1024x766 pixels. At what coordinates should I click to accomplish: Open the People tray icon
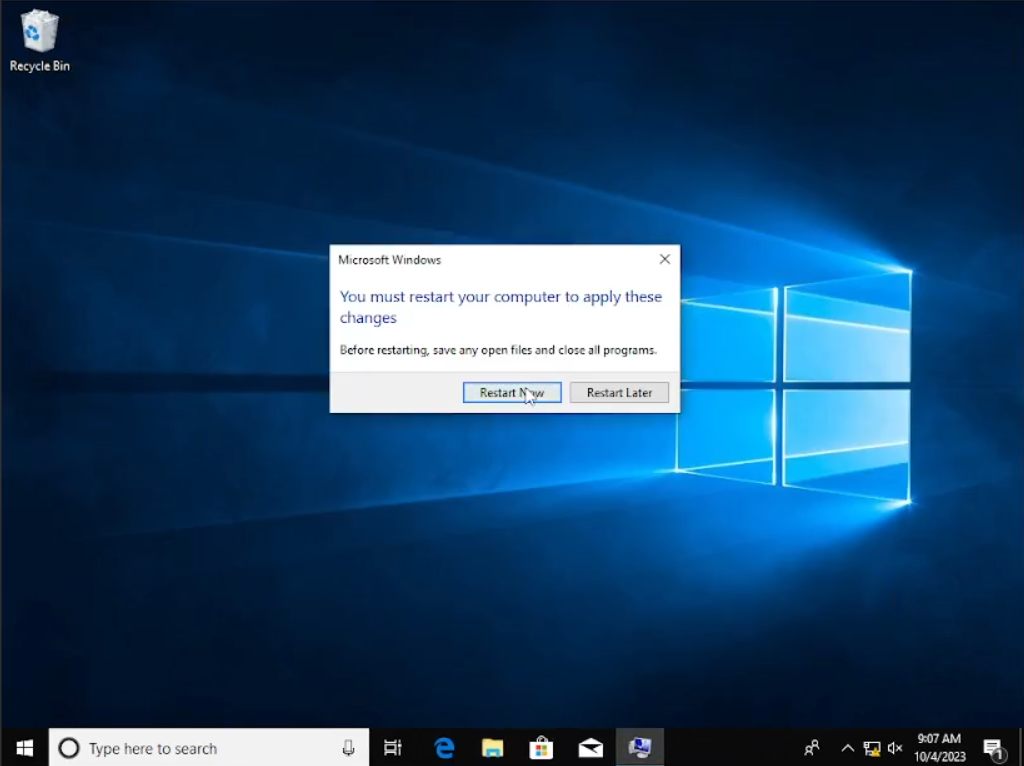tap(812, 748)
